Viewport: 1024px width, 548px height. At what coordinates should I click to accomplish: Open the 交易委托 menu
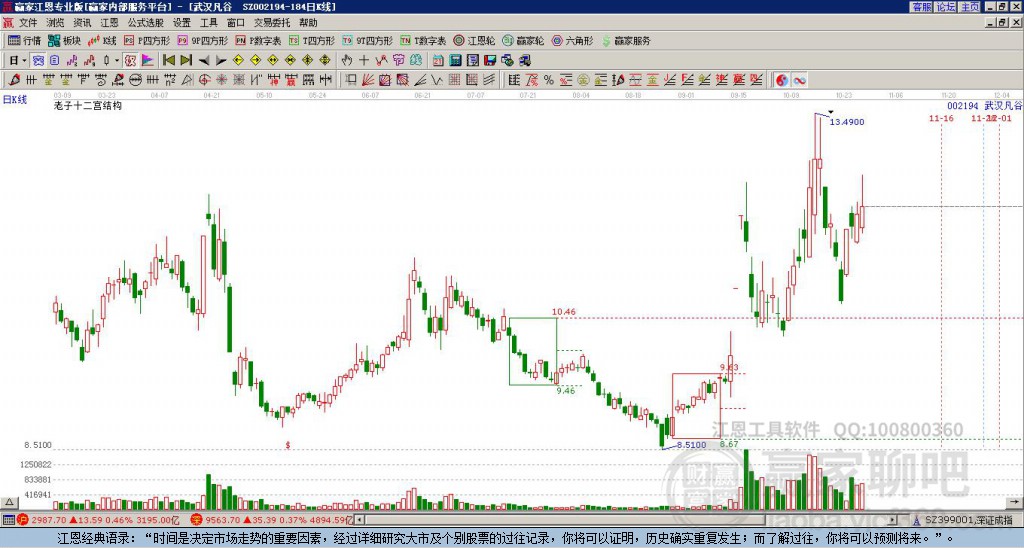pos(272,23)
